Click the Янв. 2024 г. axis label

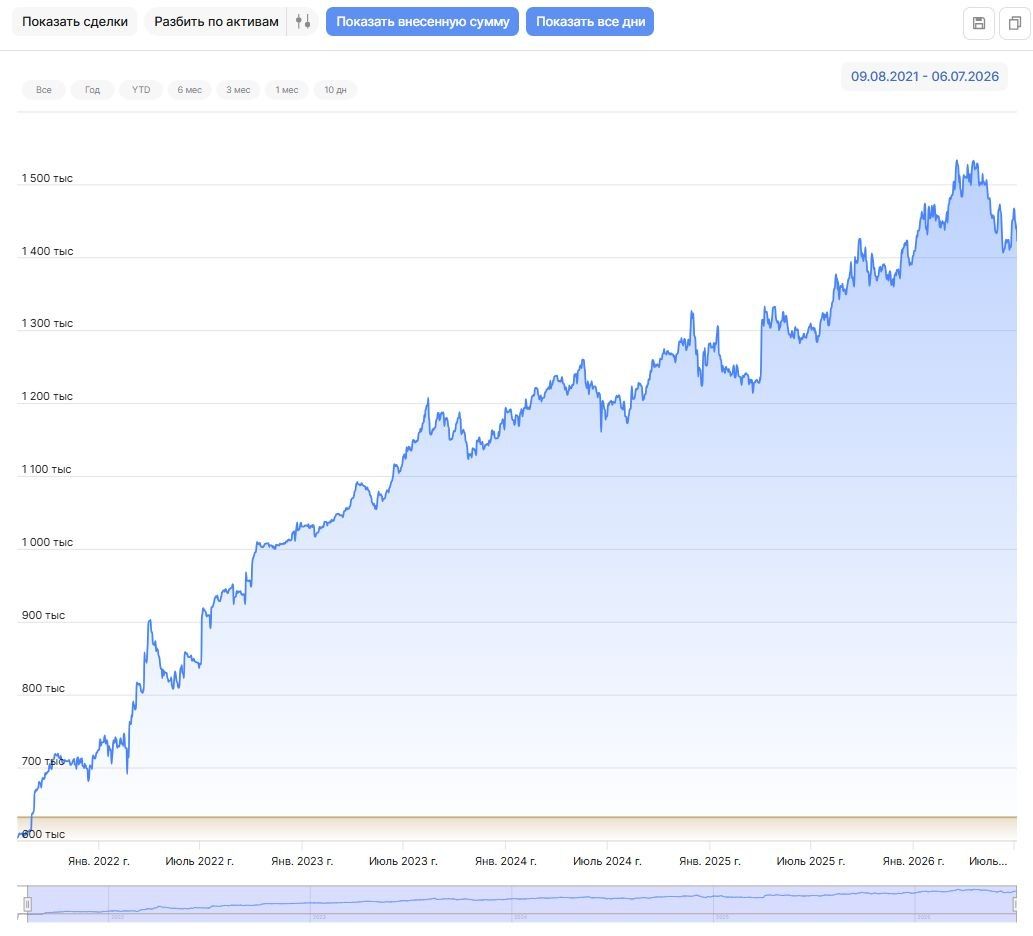505,862
